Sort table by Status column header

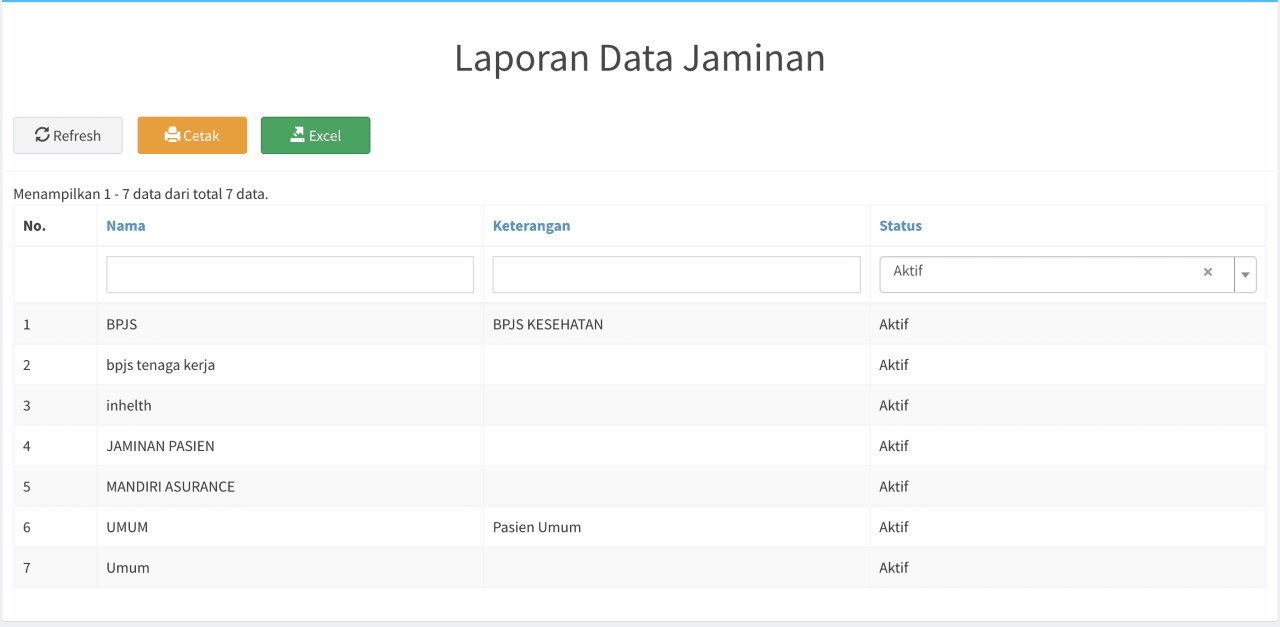coord(900,226)
